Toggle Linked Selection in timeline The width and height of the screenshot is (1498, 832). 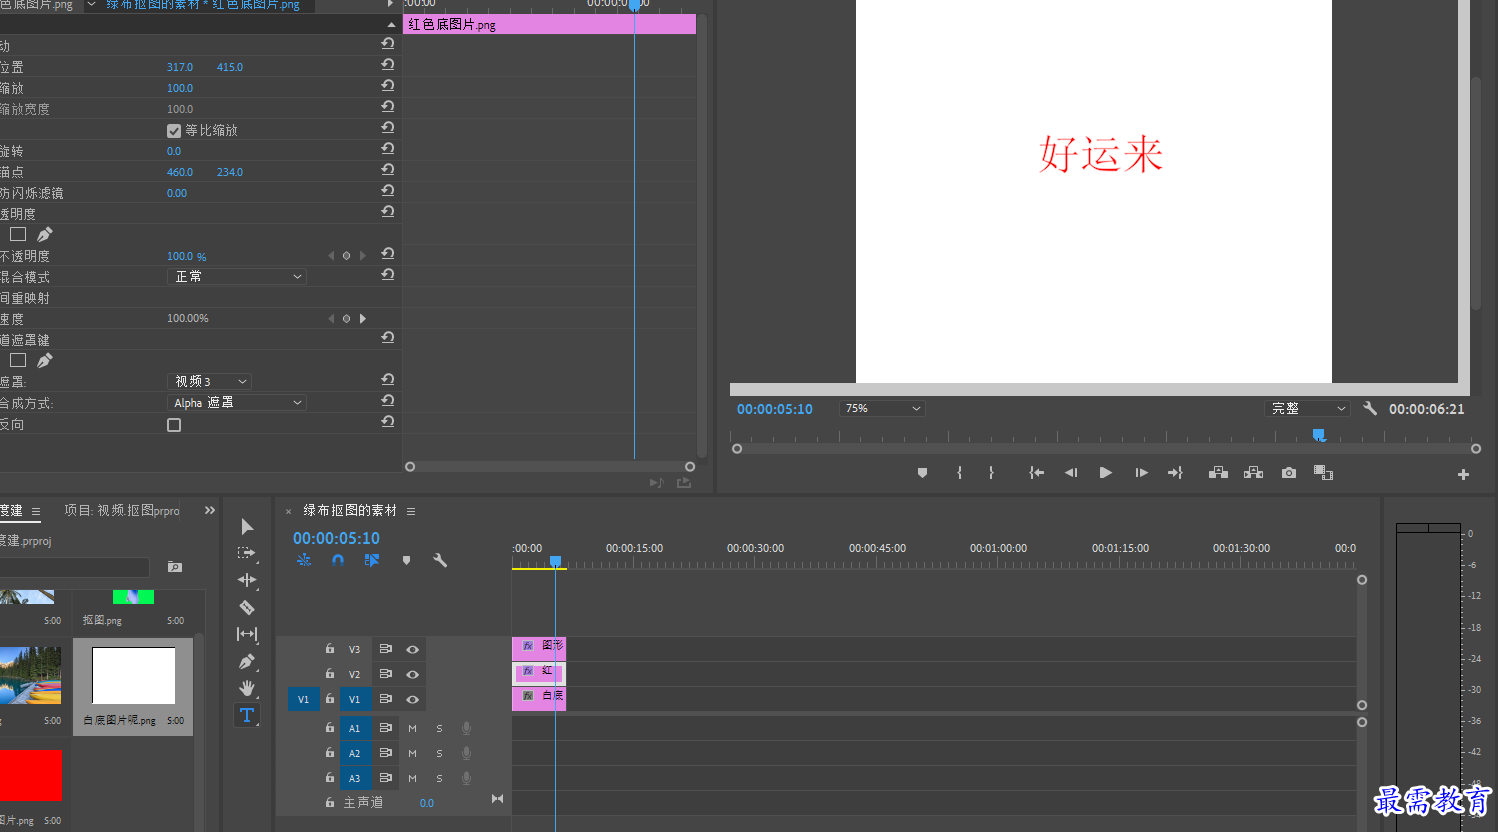point(372,561)
